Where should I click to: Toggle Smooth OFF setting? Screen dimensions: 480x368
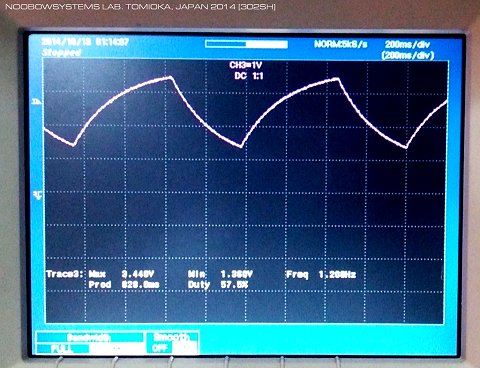click(x=159, y=348)
